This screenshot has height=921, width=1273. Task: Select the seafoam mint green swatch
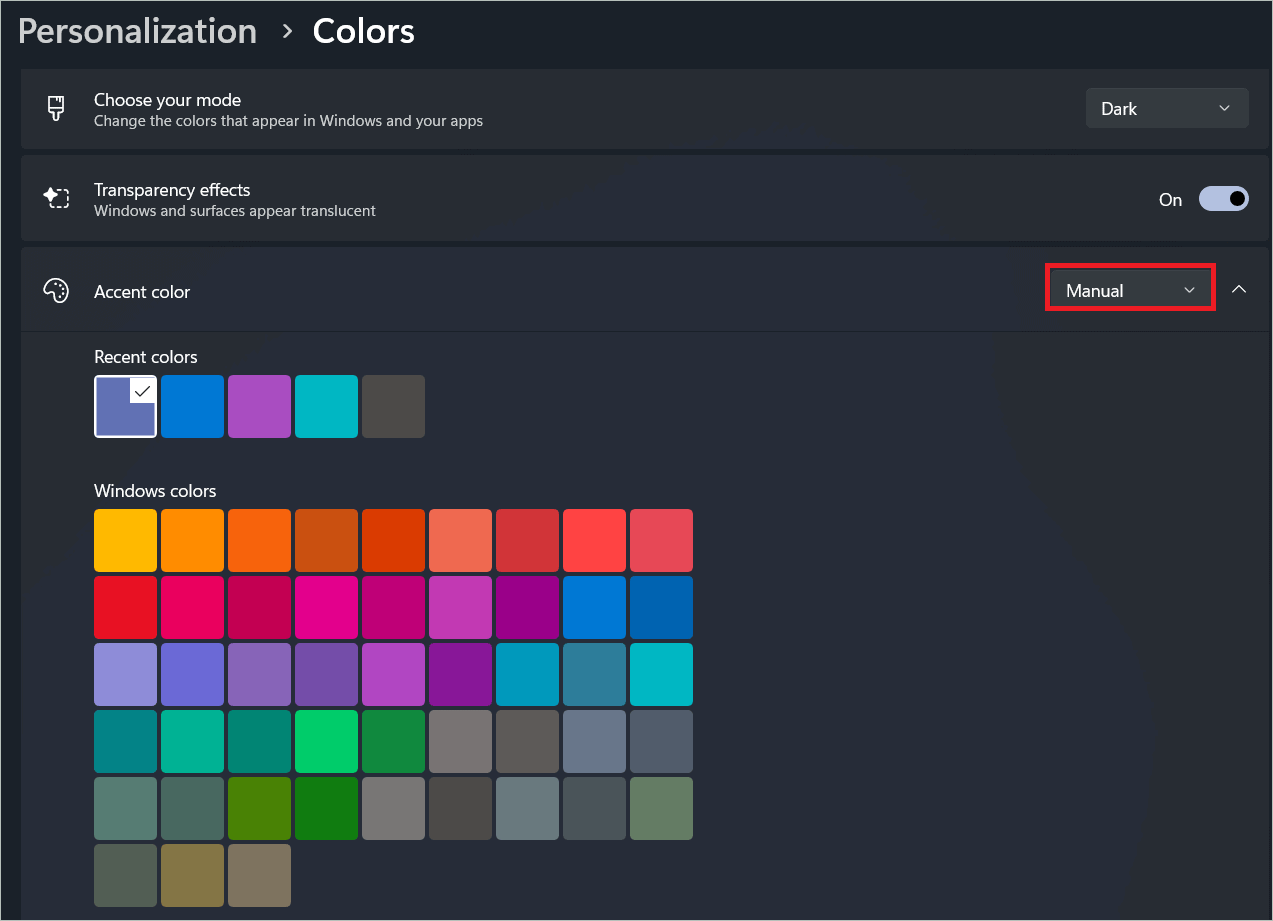click(192, 741)
